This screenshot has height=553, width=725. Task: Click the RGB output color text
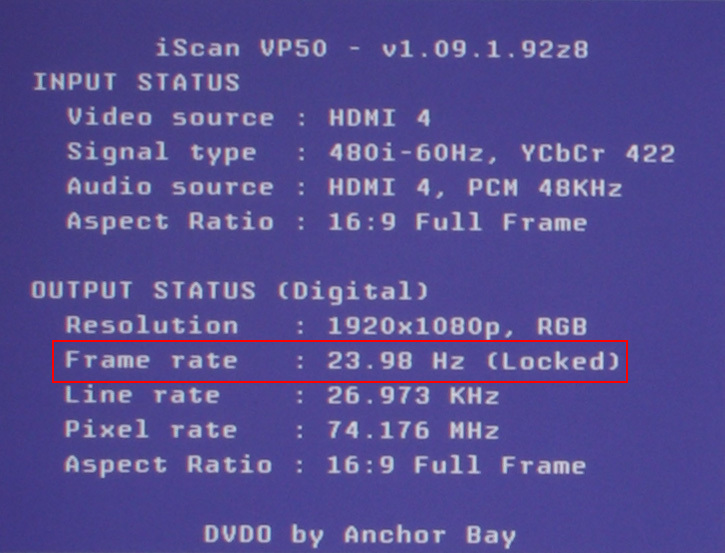[x=562, y=326]
